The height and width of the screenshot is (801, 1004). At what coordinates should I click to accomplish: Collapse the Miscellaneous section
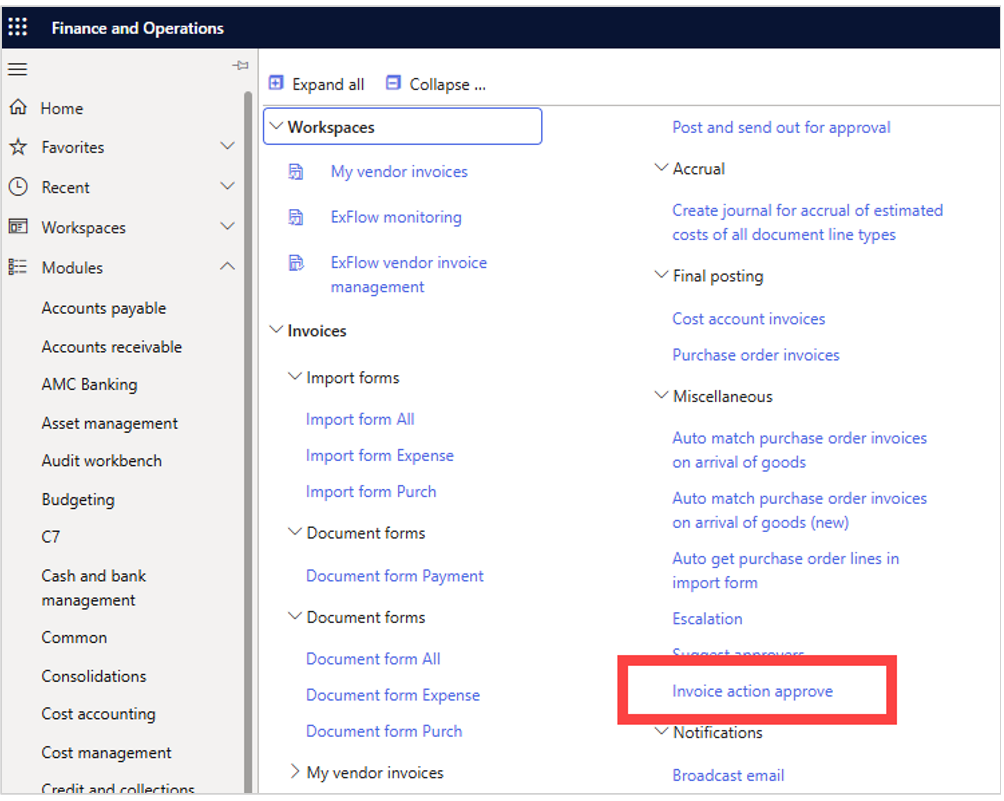click(x=661, y=396)
